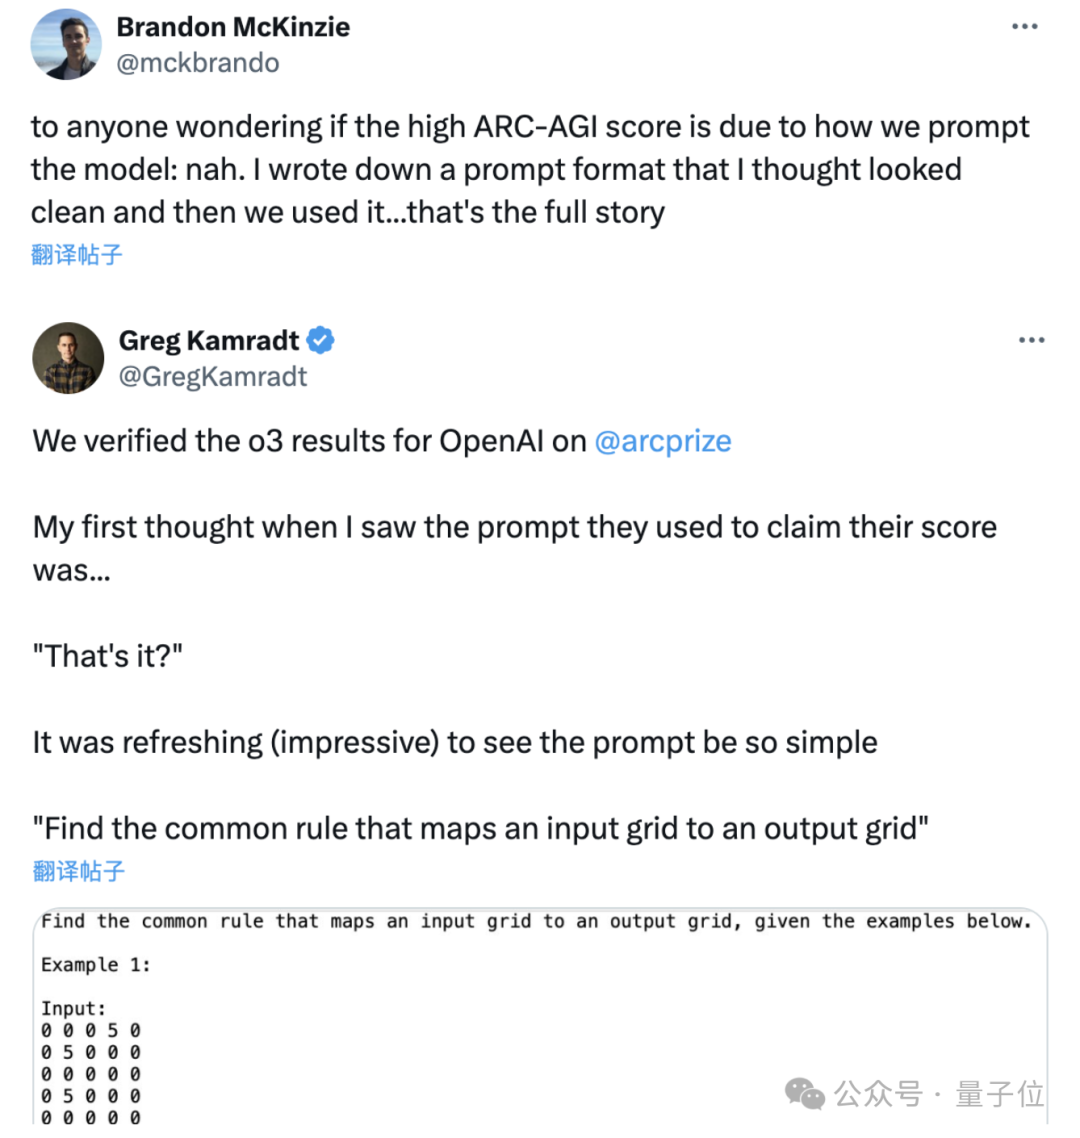Open Greg Kamradt's profile avatar
This screenshot has height=1138, width=1080.
(x=68, y=358)
